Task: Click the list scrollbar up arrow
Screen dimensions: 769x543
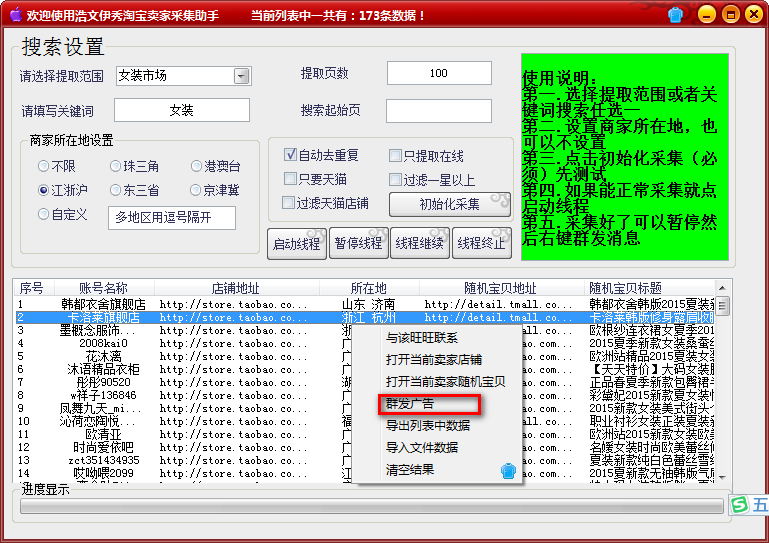Action: click(722, 288)
